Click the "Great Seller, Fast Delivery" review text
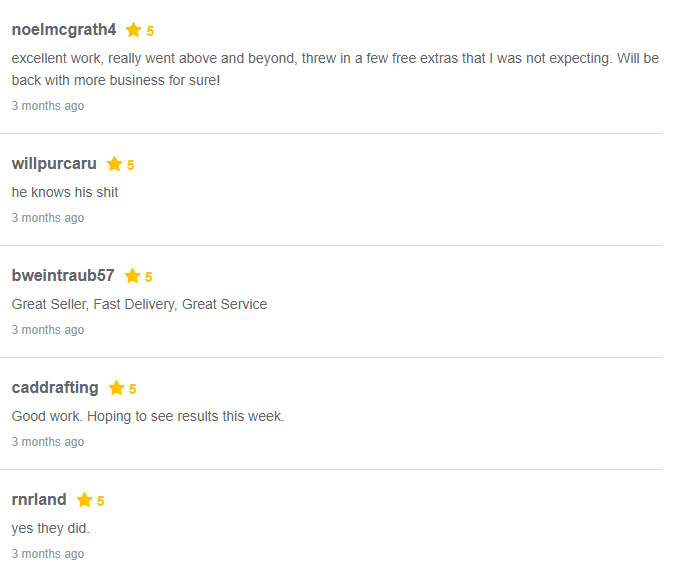This screenshot has height=577, width=681. pyautogui.click(x=139, y=304)
